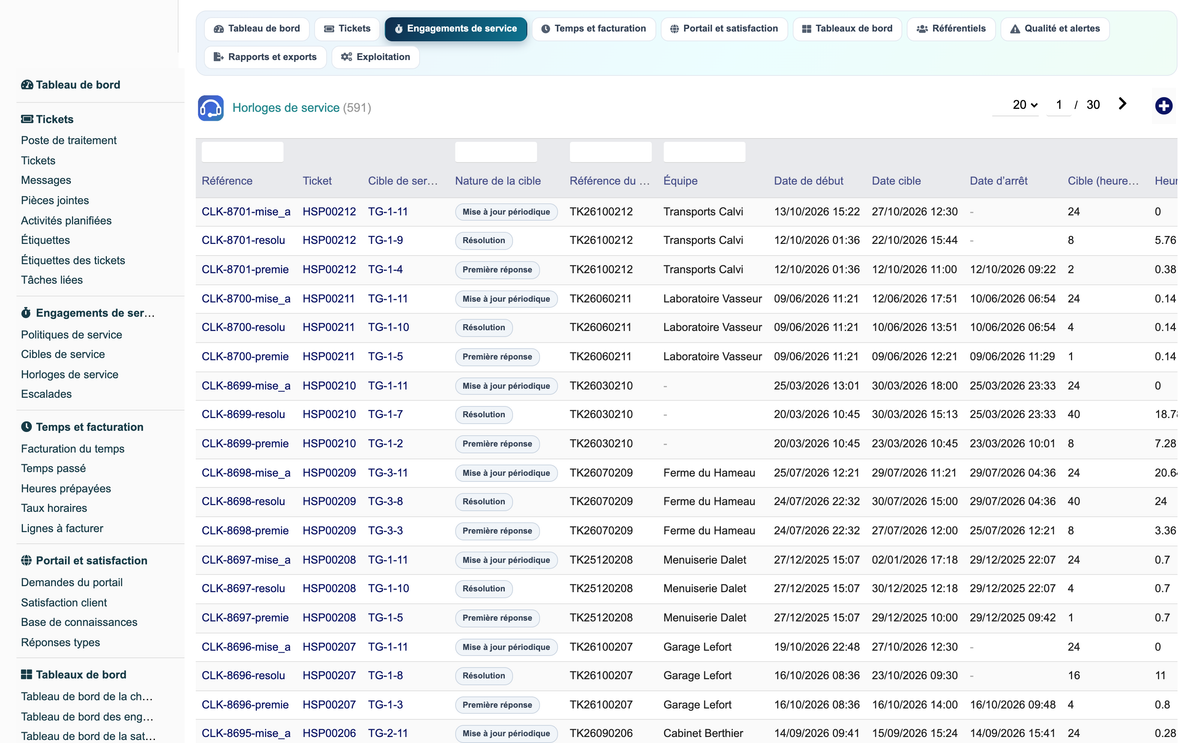Click the grid icon beside sidebar Tableaux de bord
The width and height of the screenshot is (1200, 743).
point(27,675)
